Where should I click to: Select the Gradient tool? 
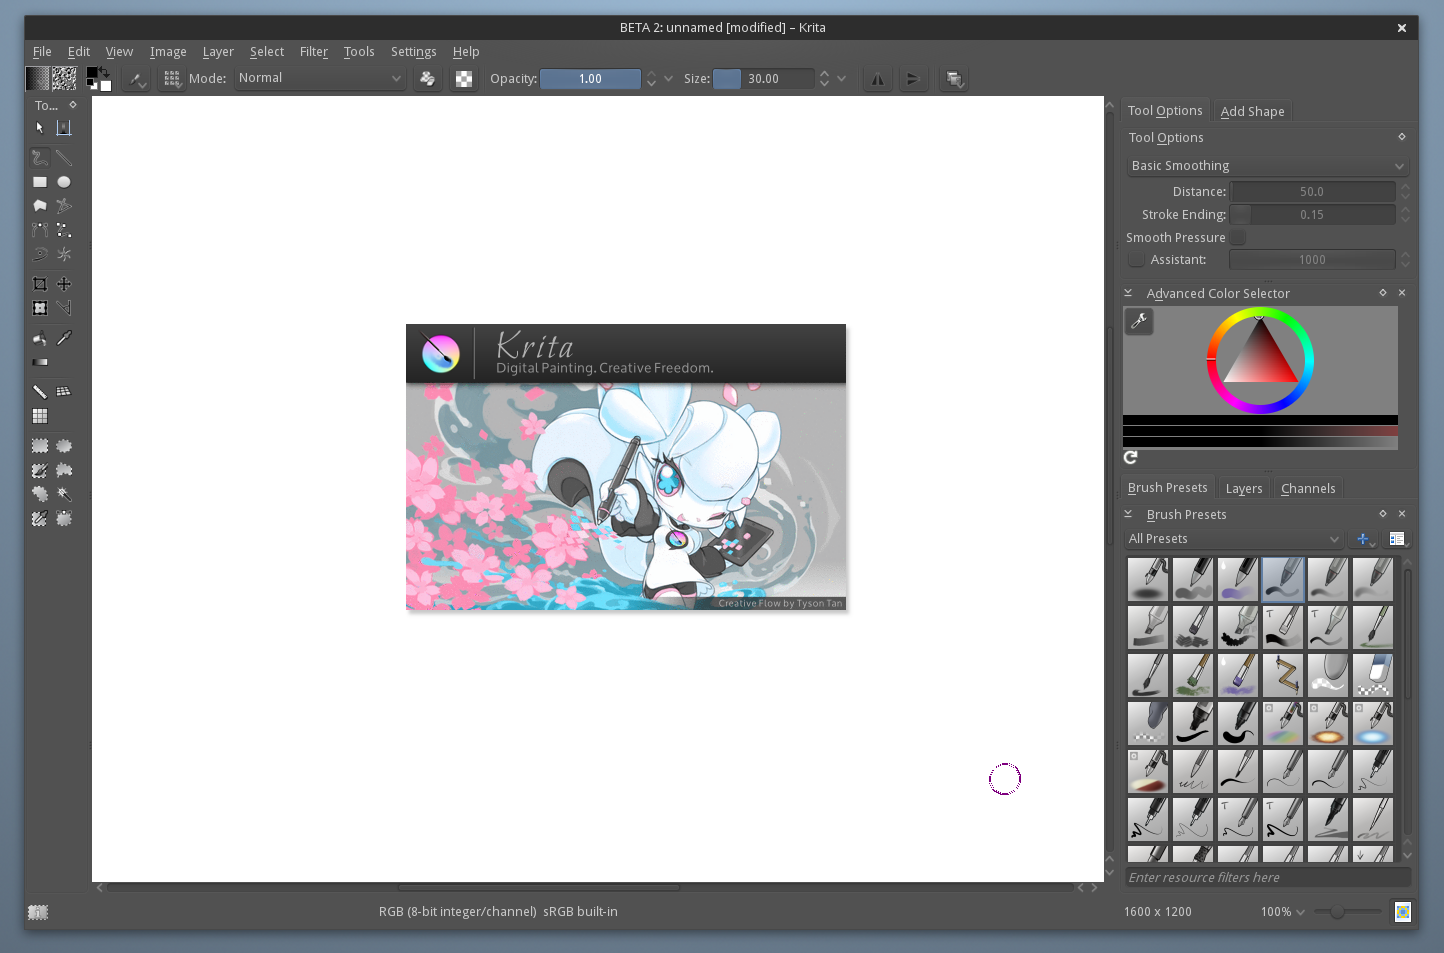point(40,362)
